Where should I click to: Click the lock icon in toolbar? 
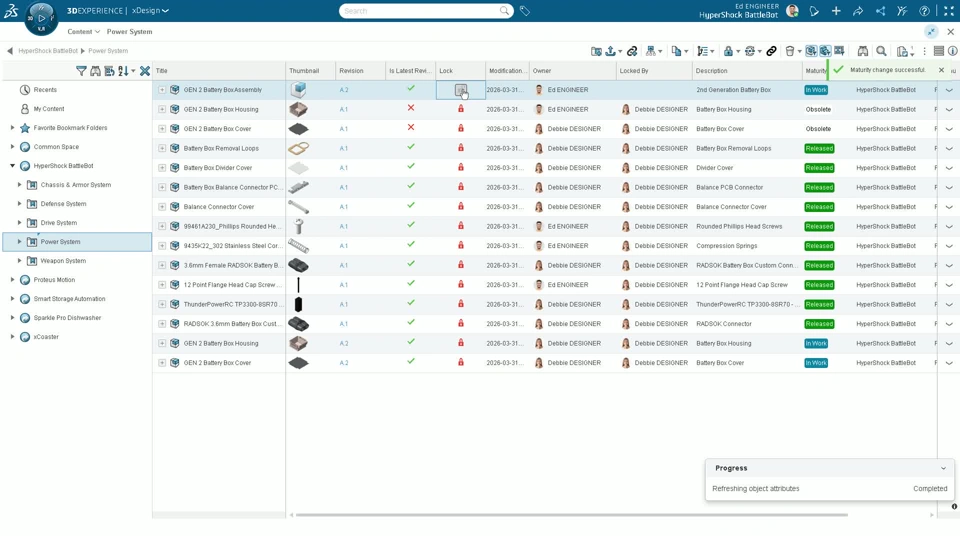click(728, 51)
